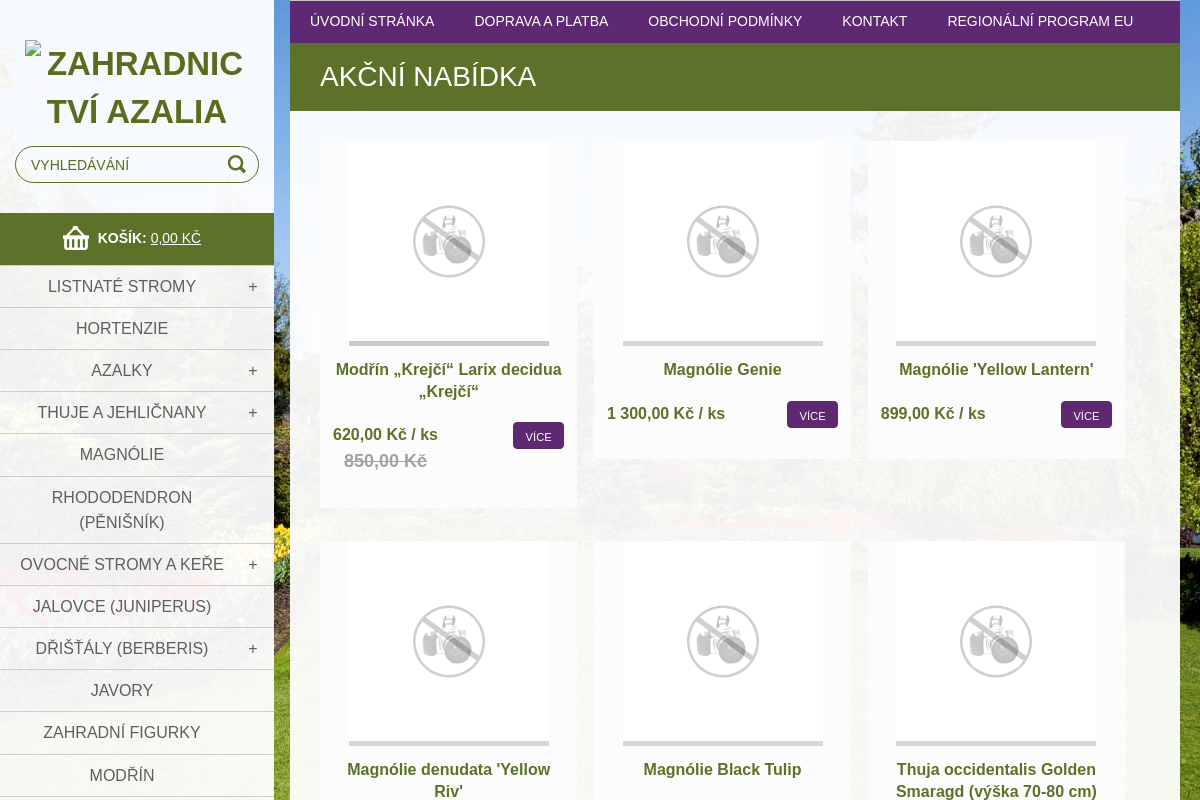Click the Magnólie Genie placeholder image
The width and height of the screenshot is (1200, 800).
pos(722,242)
